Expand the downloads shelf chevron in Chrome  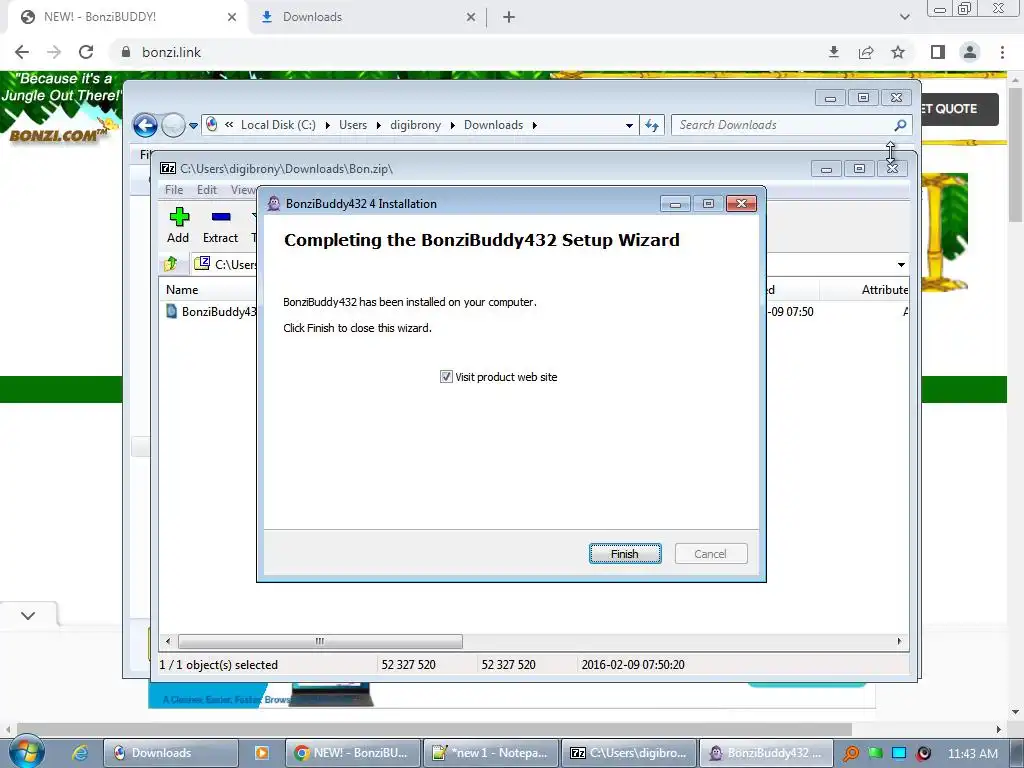pos(28,616)
